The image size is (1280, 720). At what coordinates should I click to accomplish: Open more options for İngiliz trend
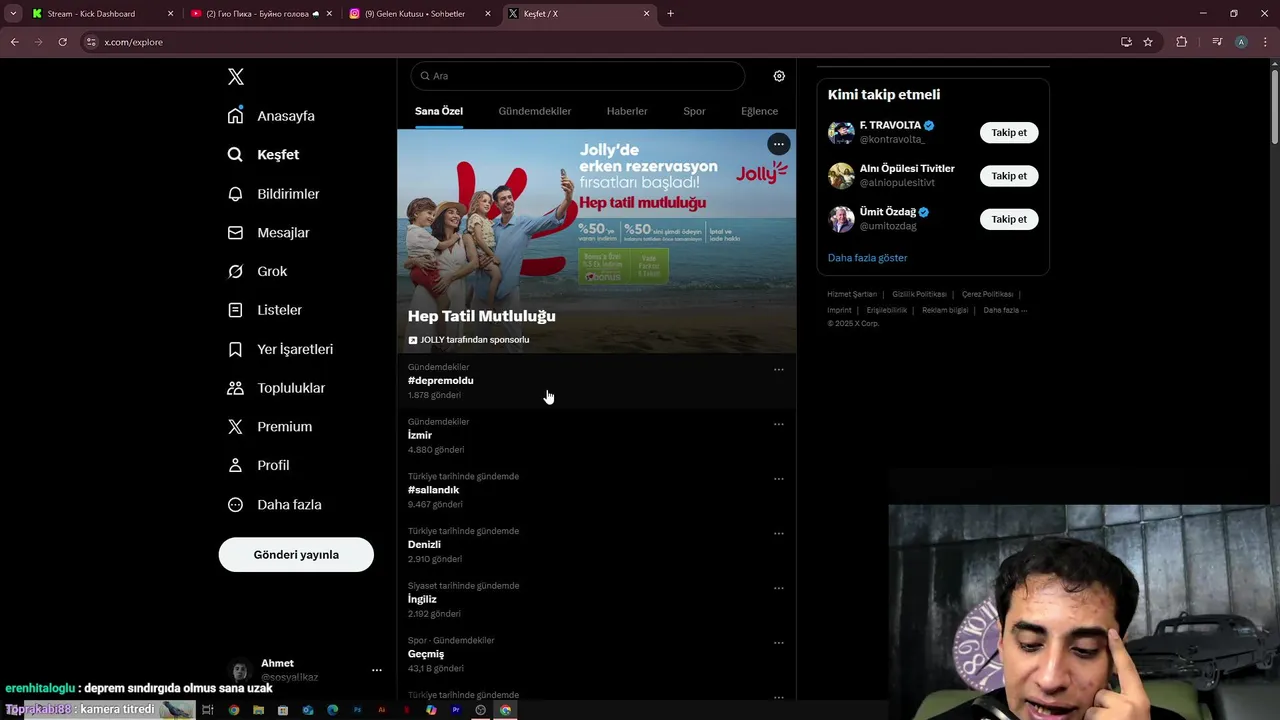[778, 589]
